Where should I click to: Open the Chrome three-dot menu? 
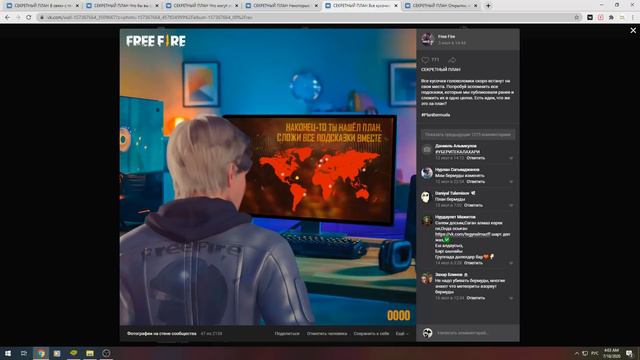click(x=633, y=17)
